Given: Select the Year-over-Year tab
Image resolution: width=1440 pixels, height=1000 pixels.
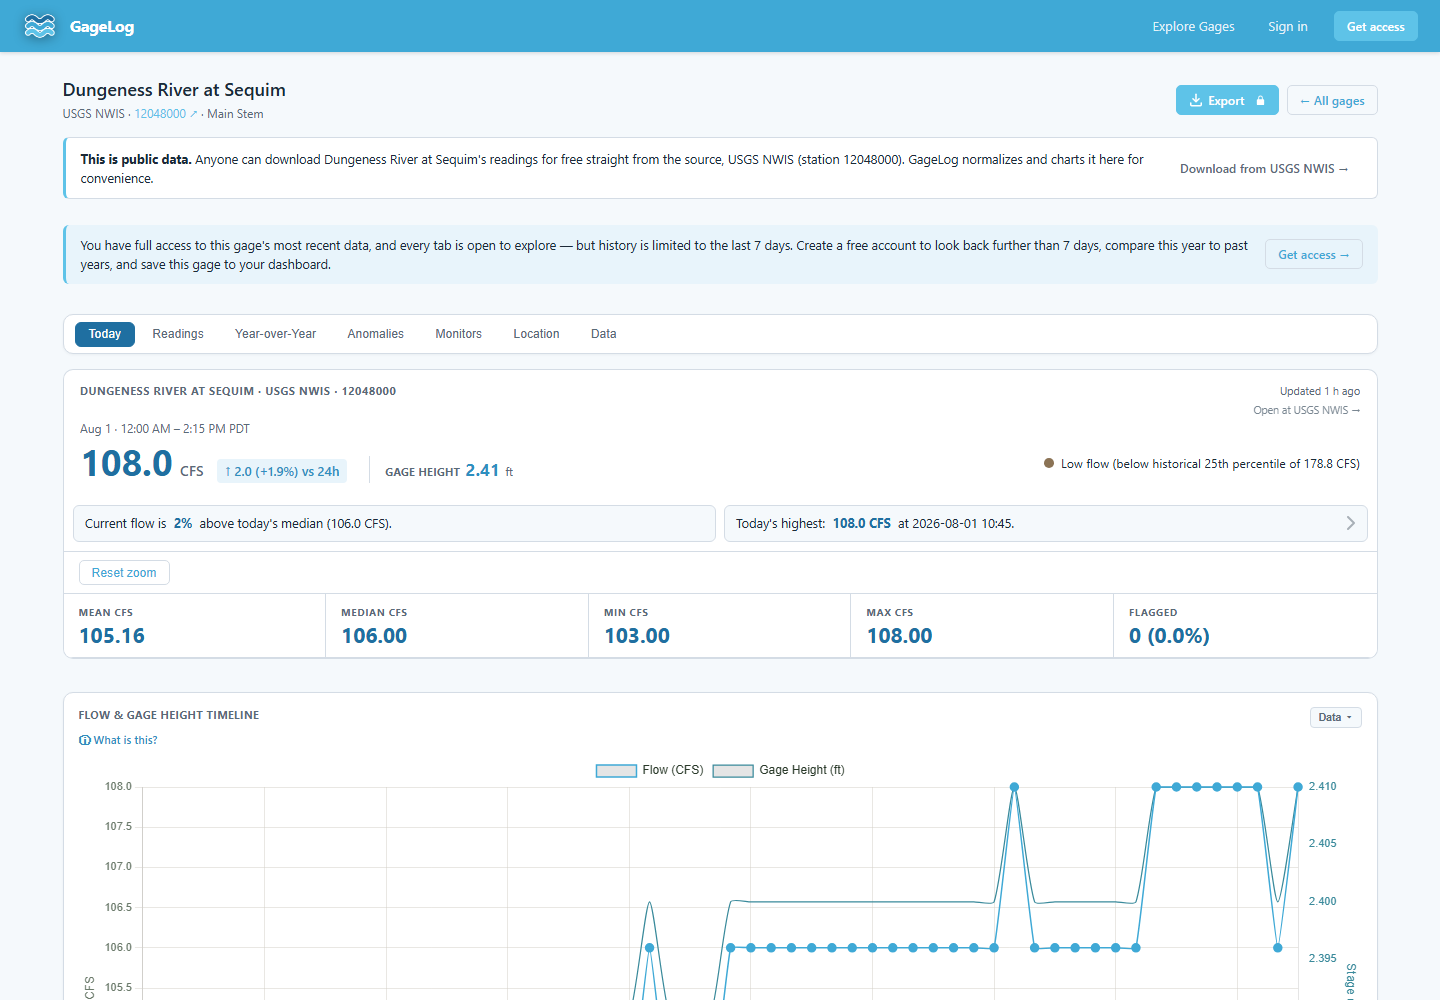Looking at the screenshot, I should [x=275, y=334].
